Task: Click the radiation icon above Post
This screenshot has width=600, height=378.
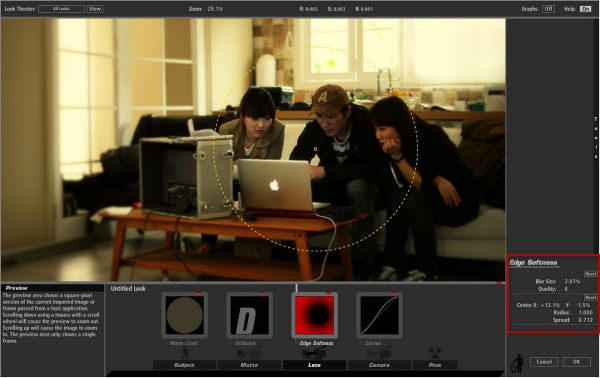Action: (435, 352)
